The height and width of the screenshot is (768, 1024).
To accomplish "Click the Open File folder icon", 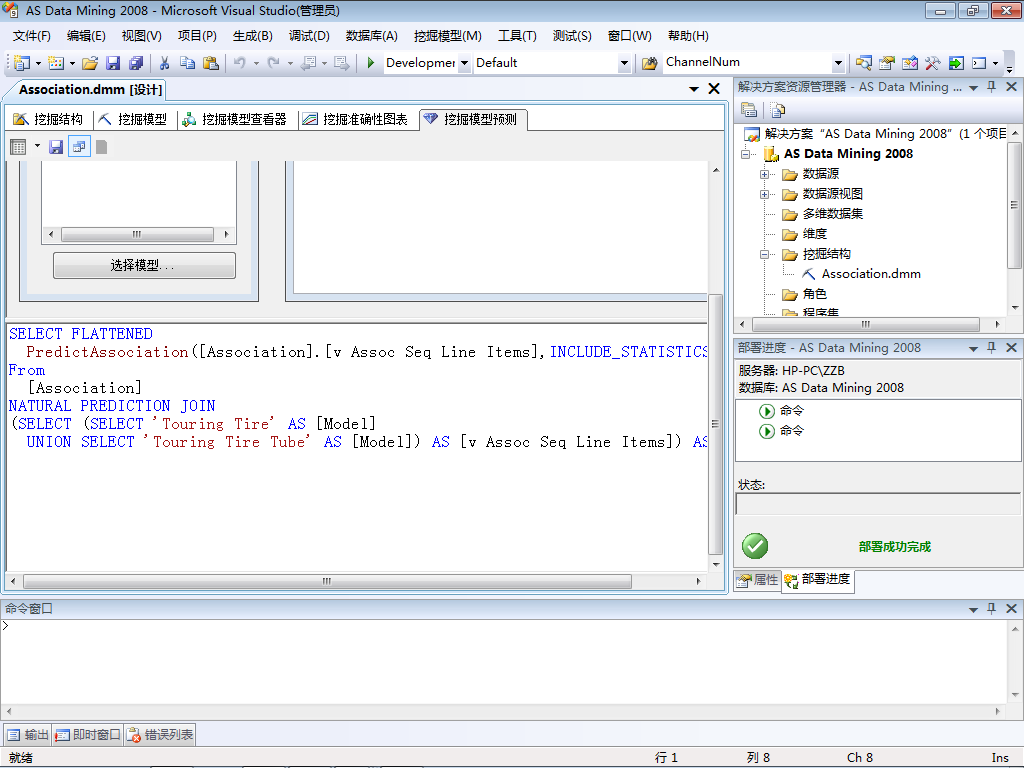I will point(90,63).
